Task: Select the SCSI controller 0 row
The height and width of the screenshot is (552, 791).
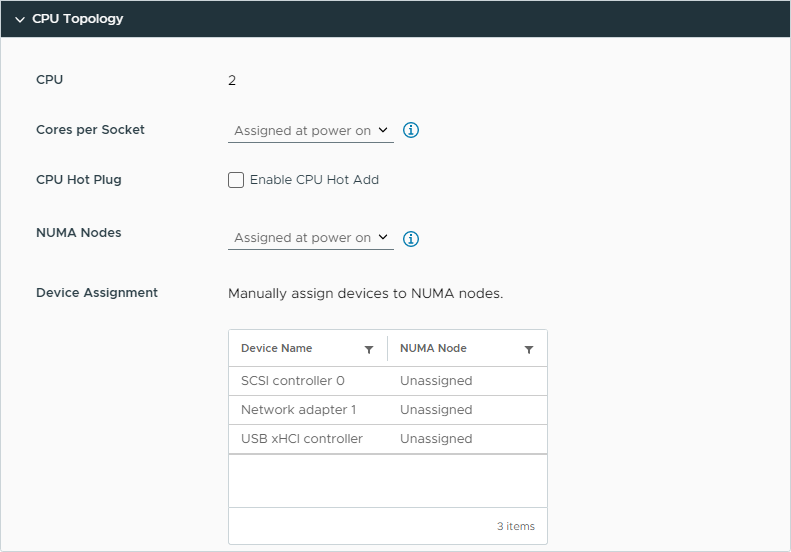Action: pyautogui.click(x=388, y=381)
